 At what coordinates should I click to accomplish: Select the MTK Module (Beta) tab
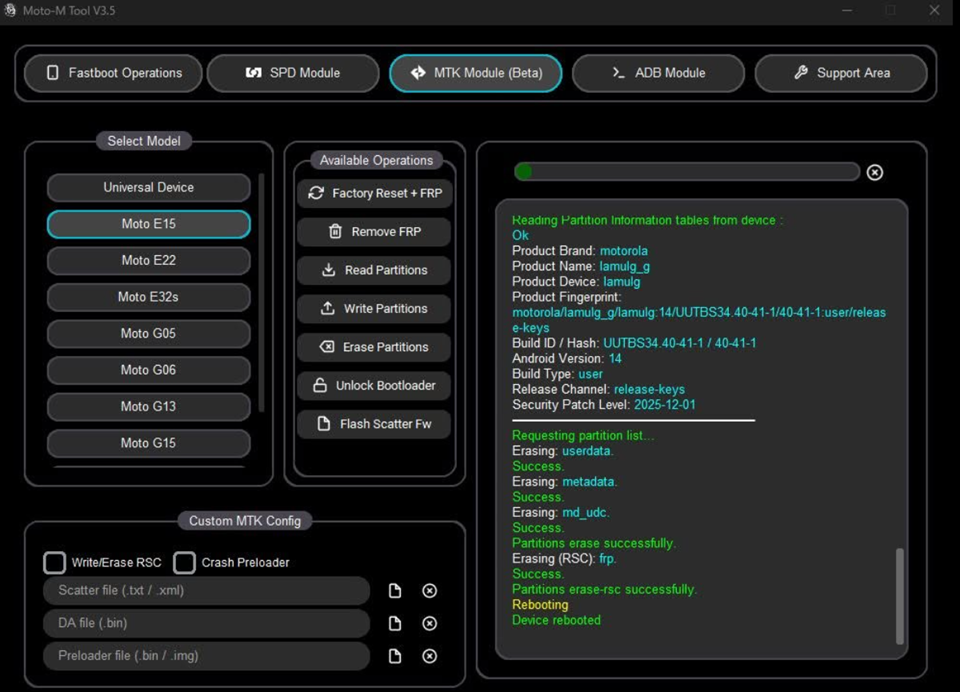tap(476, 73)
